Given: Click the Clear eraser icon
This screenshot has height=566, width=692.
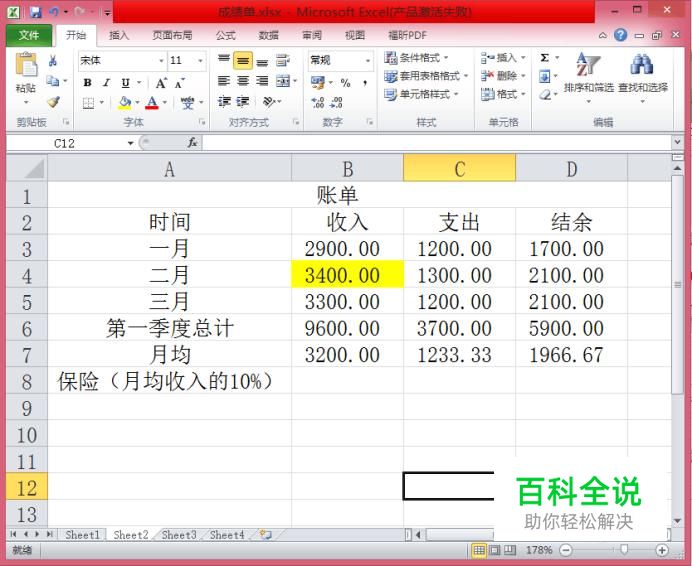Looking at the screenshot, I should pyautogui.click(x=545, y=94).
